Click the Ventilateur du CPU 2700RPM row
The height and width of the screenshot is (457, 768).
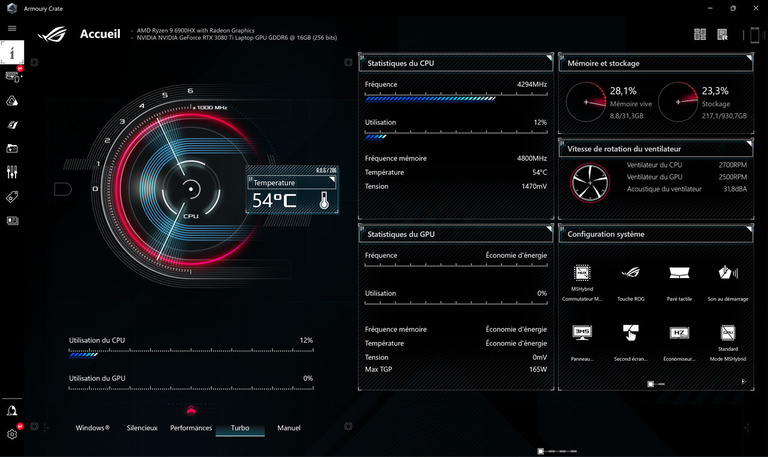[687, 165]
